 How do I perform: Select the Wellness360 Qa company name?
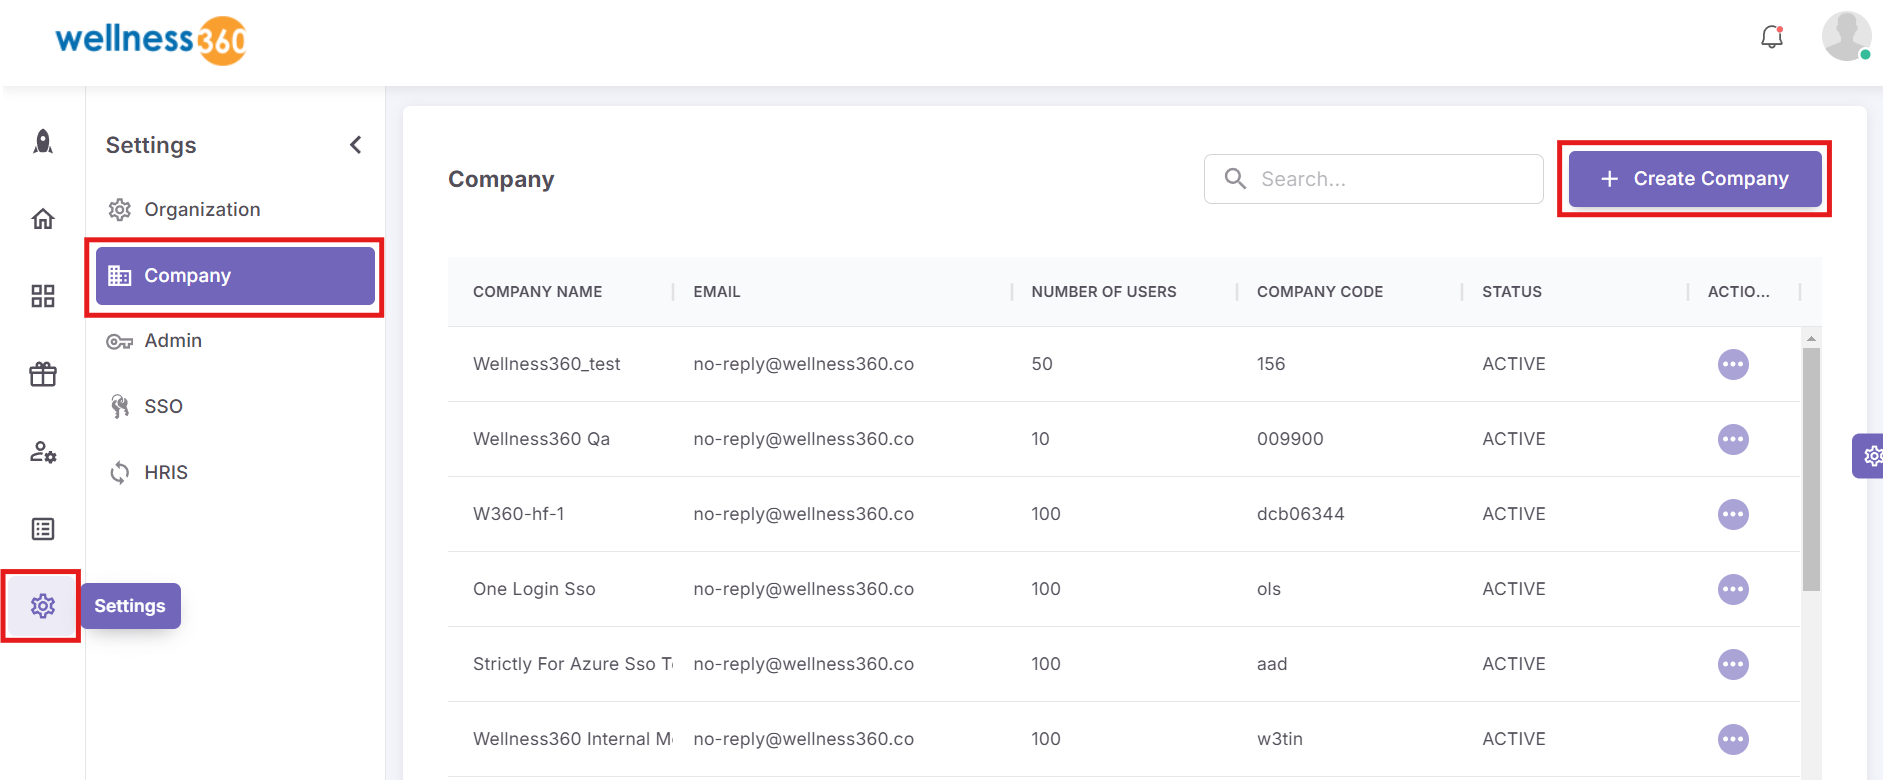click(541, 439)
